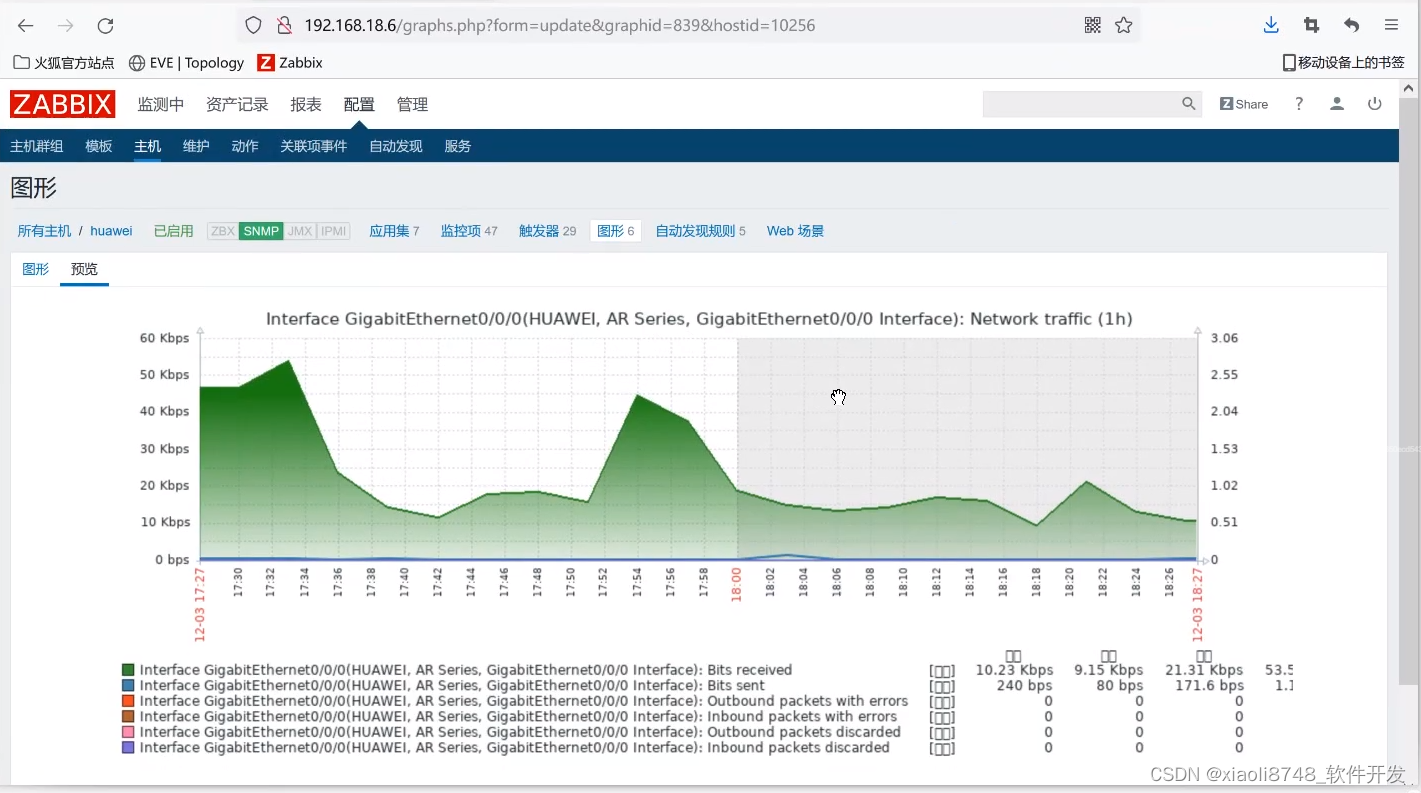This screenshot has width=1421, height=793.
Task: Switch to the 预览 tab
Action: 84,269
